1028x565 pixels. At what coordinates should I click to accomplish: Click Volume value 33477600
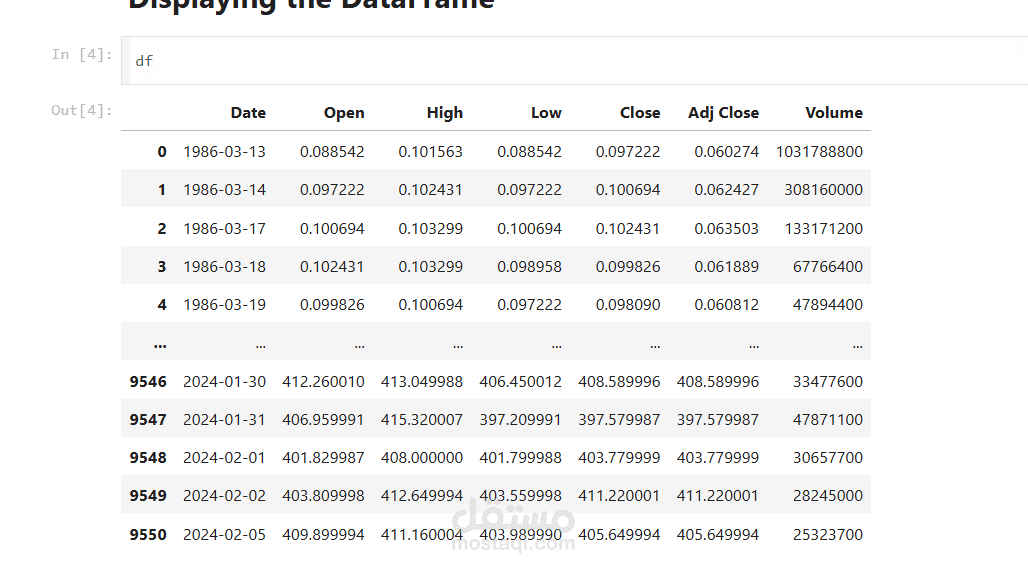pyautogui.click(x=827, y=382)
